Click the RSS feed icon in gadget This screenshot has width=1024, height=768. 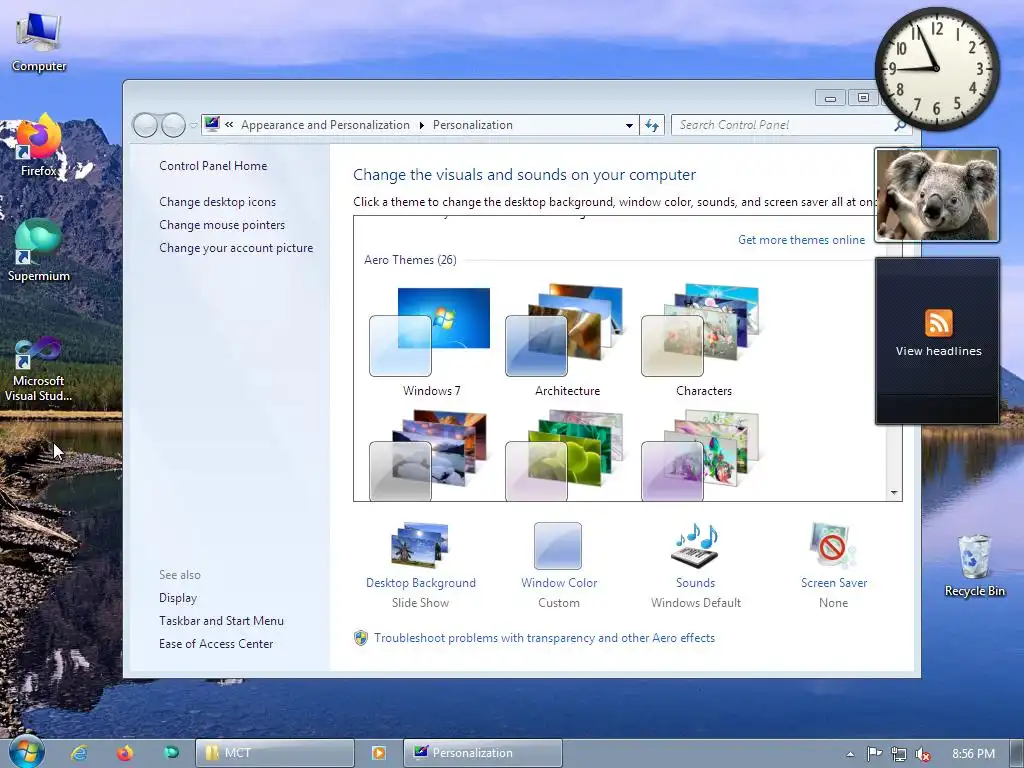938,323
